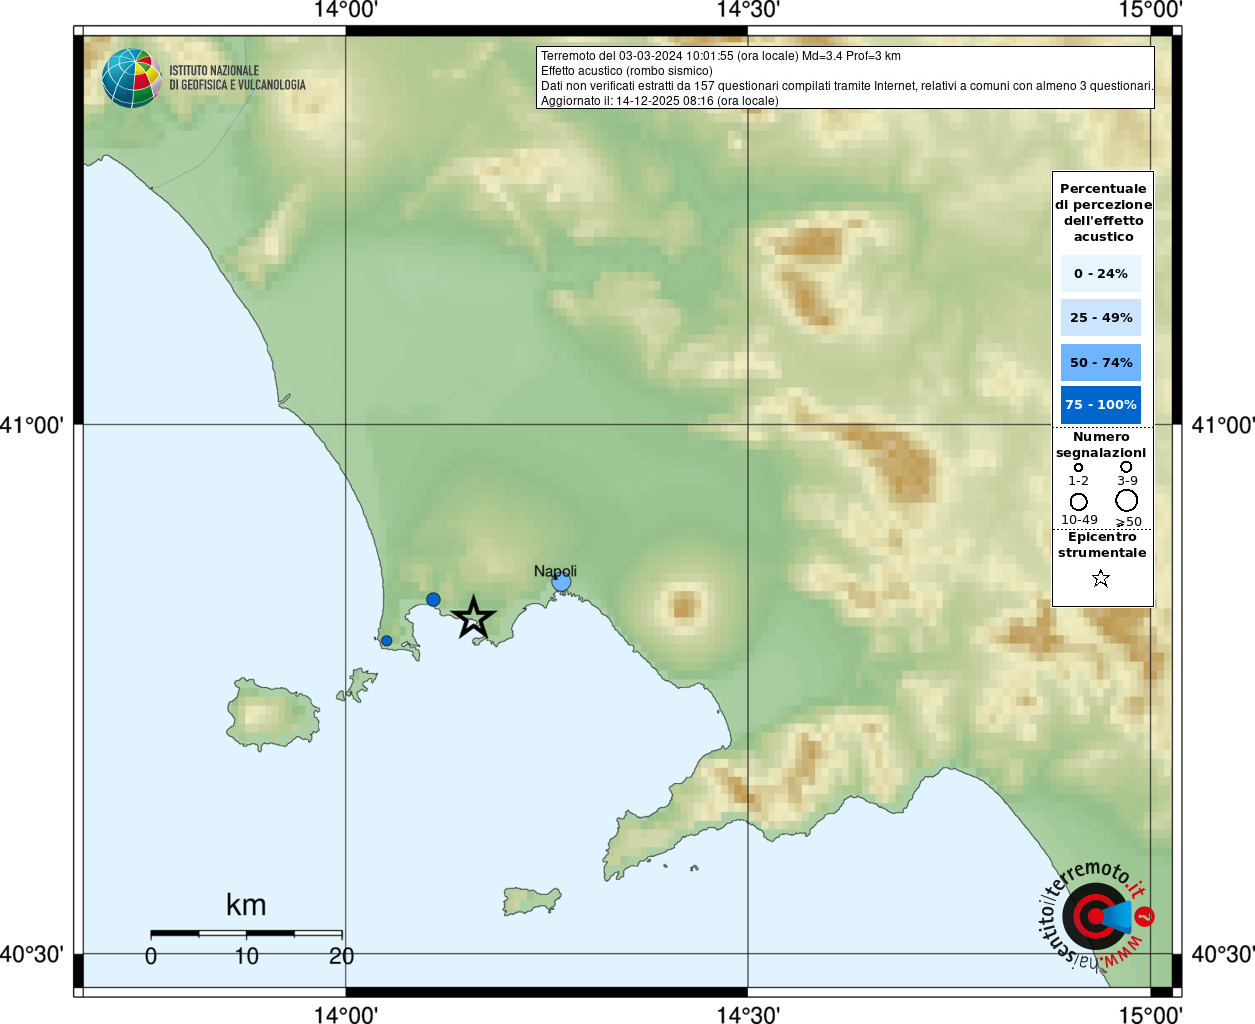Click the 'Effetto acustico (rombo sismico)' line
This screenshot has width=1255, height=1024.
pyautogui.click(x=627, y=71)
